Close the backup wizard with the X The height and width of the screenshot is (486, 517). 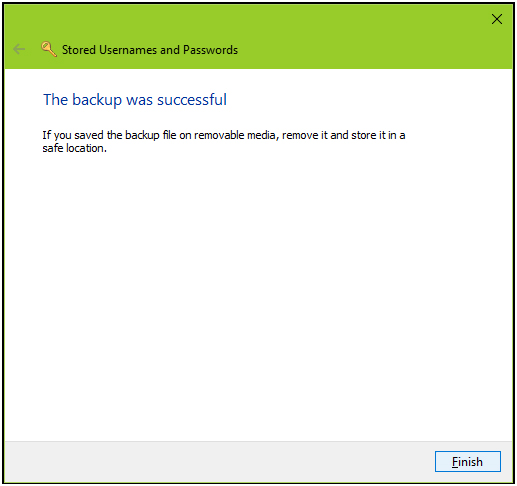(x=497, y=19)
